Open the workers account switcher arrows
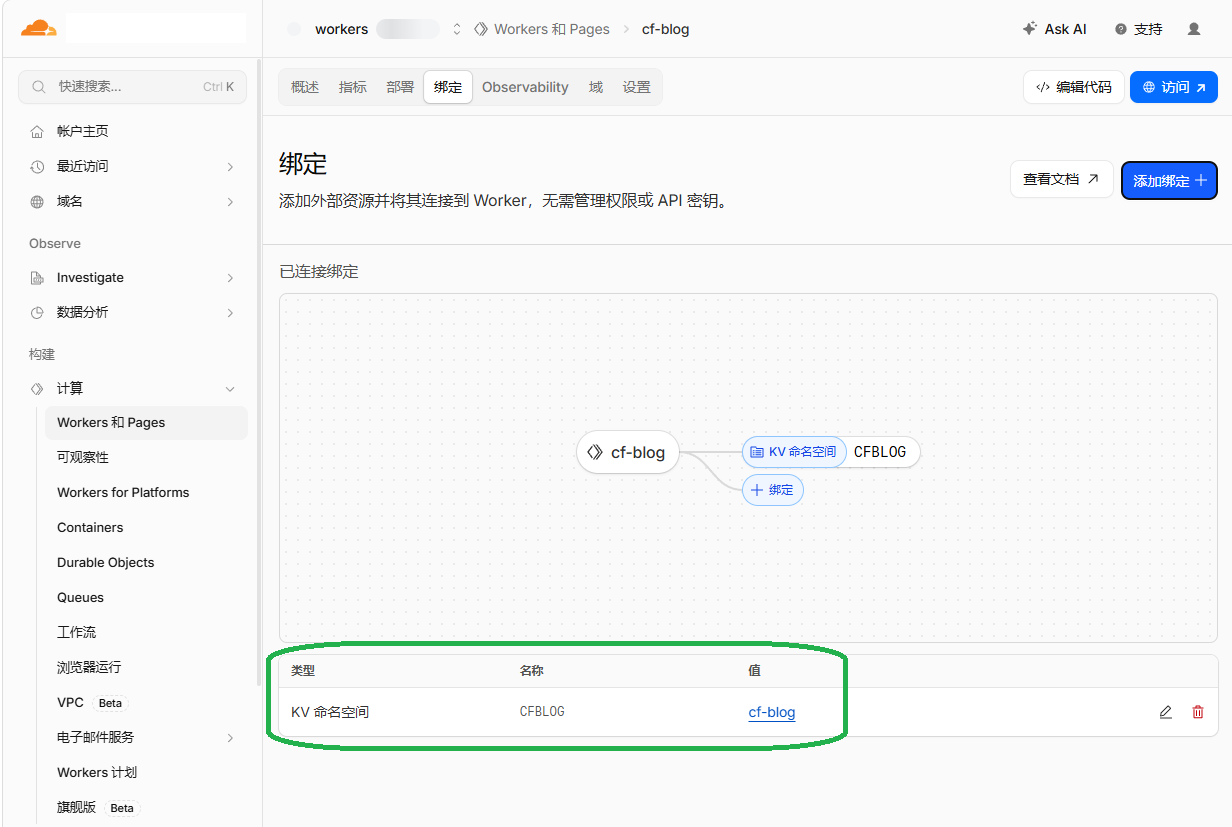Viewport: 1232px width, 827px height. pyautogui.click(x=457, y=29)
